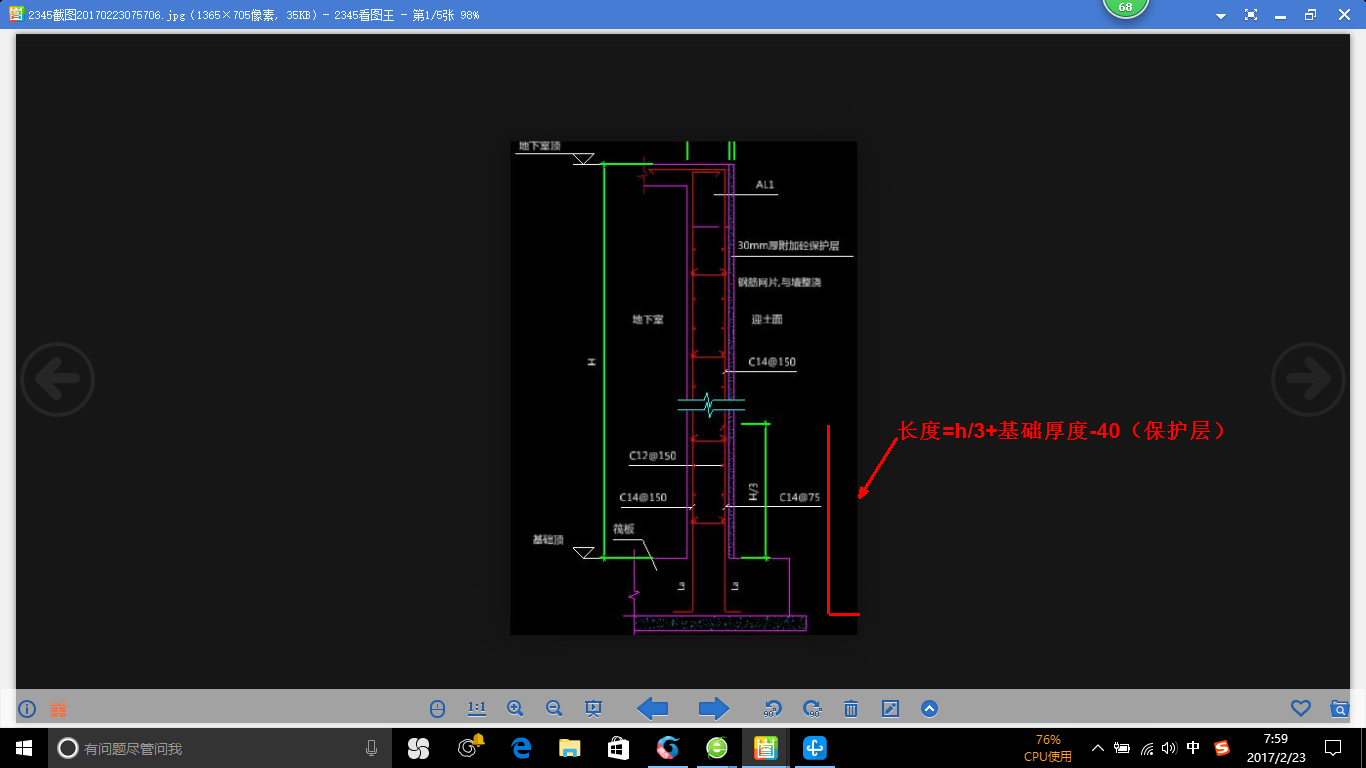
Task: Expand more tools with round up-arrow button
Action: [x=929, y=709]
